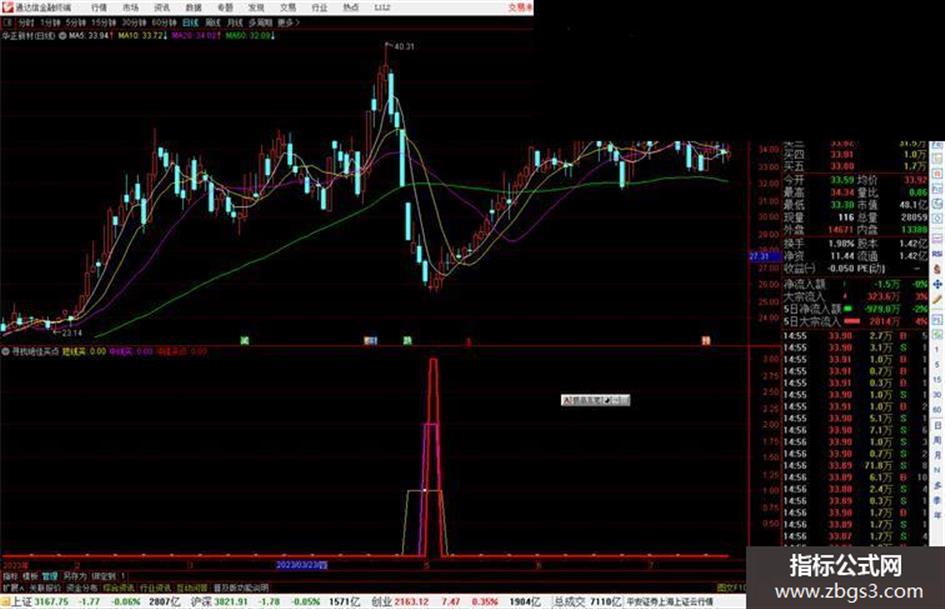The height and width of the screenshot is (609, 945).
Task: Open the 热点 menu
Action: [x=351, y=8]
